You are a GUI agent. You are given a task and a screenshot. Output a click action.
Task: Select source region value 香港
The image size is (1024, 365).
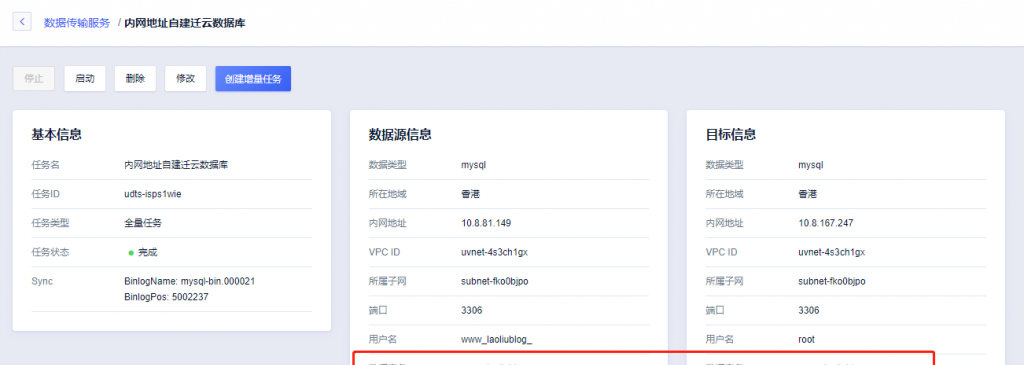click(x=470, y=194)
